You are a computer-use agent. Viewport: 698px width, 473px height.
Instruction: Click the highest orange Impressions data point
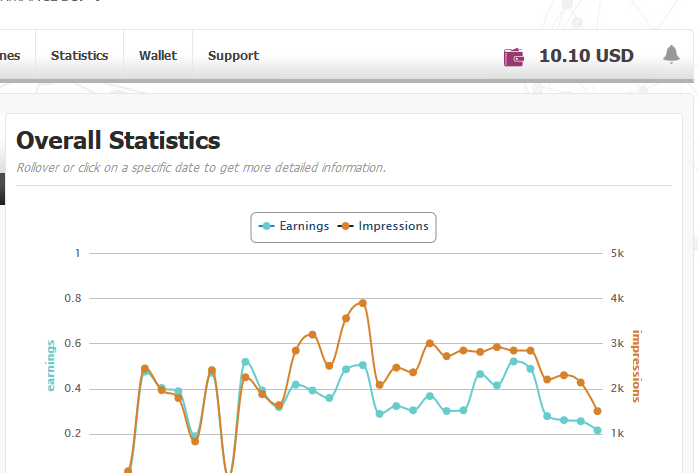click(x=362, y=303)
